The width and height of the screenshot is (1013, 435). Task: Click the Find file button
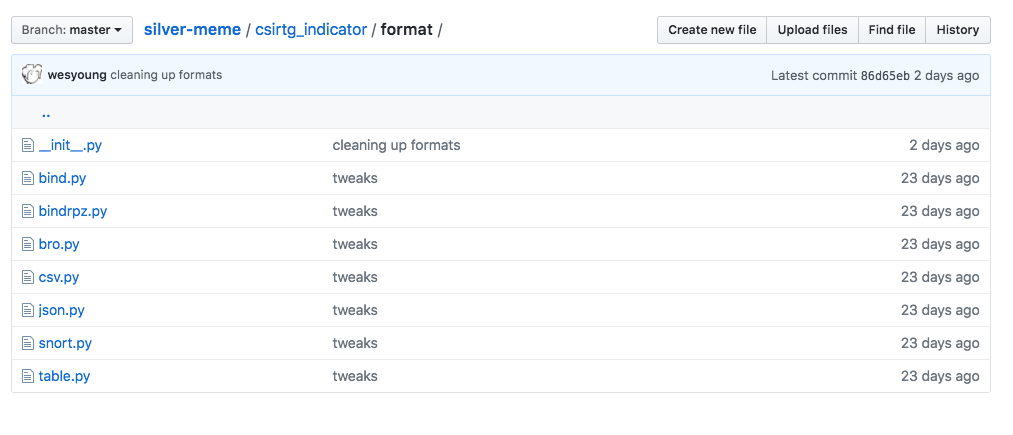pyautogui.click(x=892, y=30)
